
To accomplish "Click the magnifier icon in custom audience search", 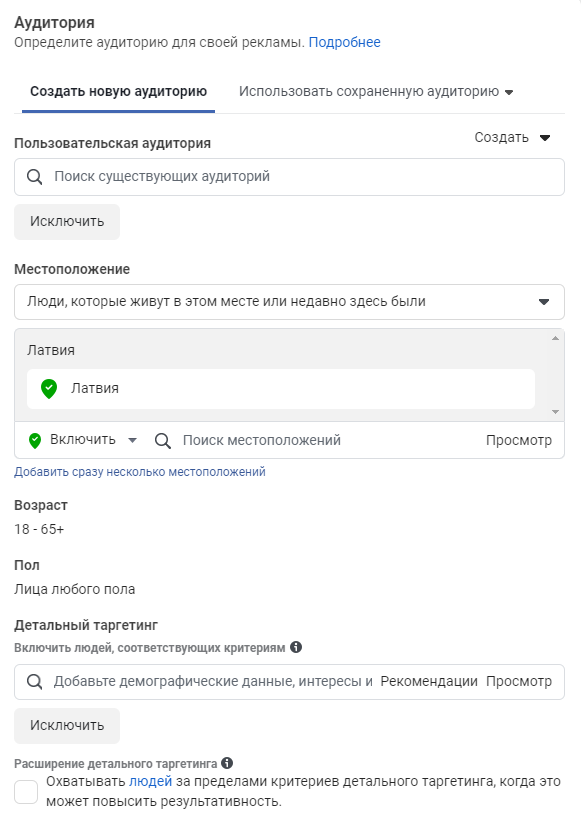I will [34, 177].
